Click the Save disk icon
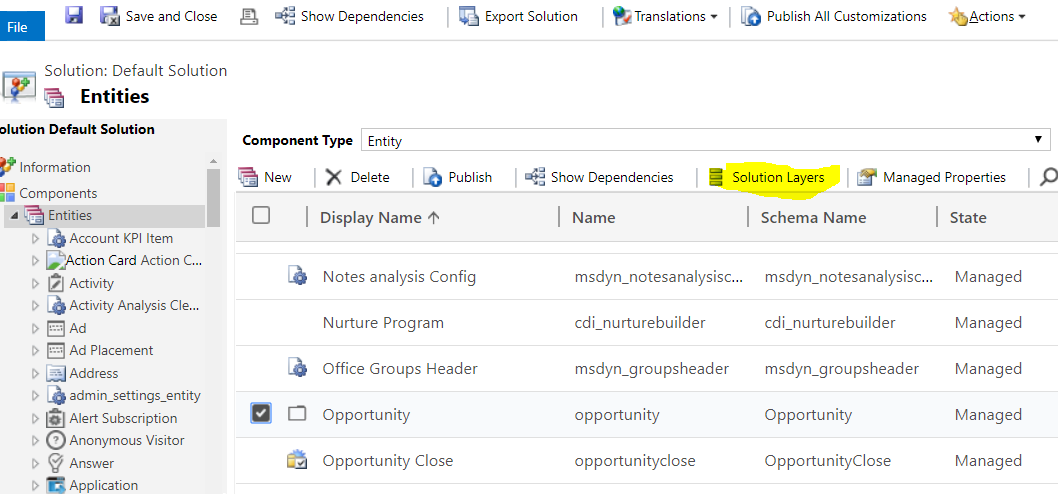 pos(73,16)
